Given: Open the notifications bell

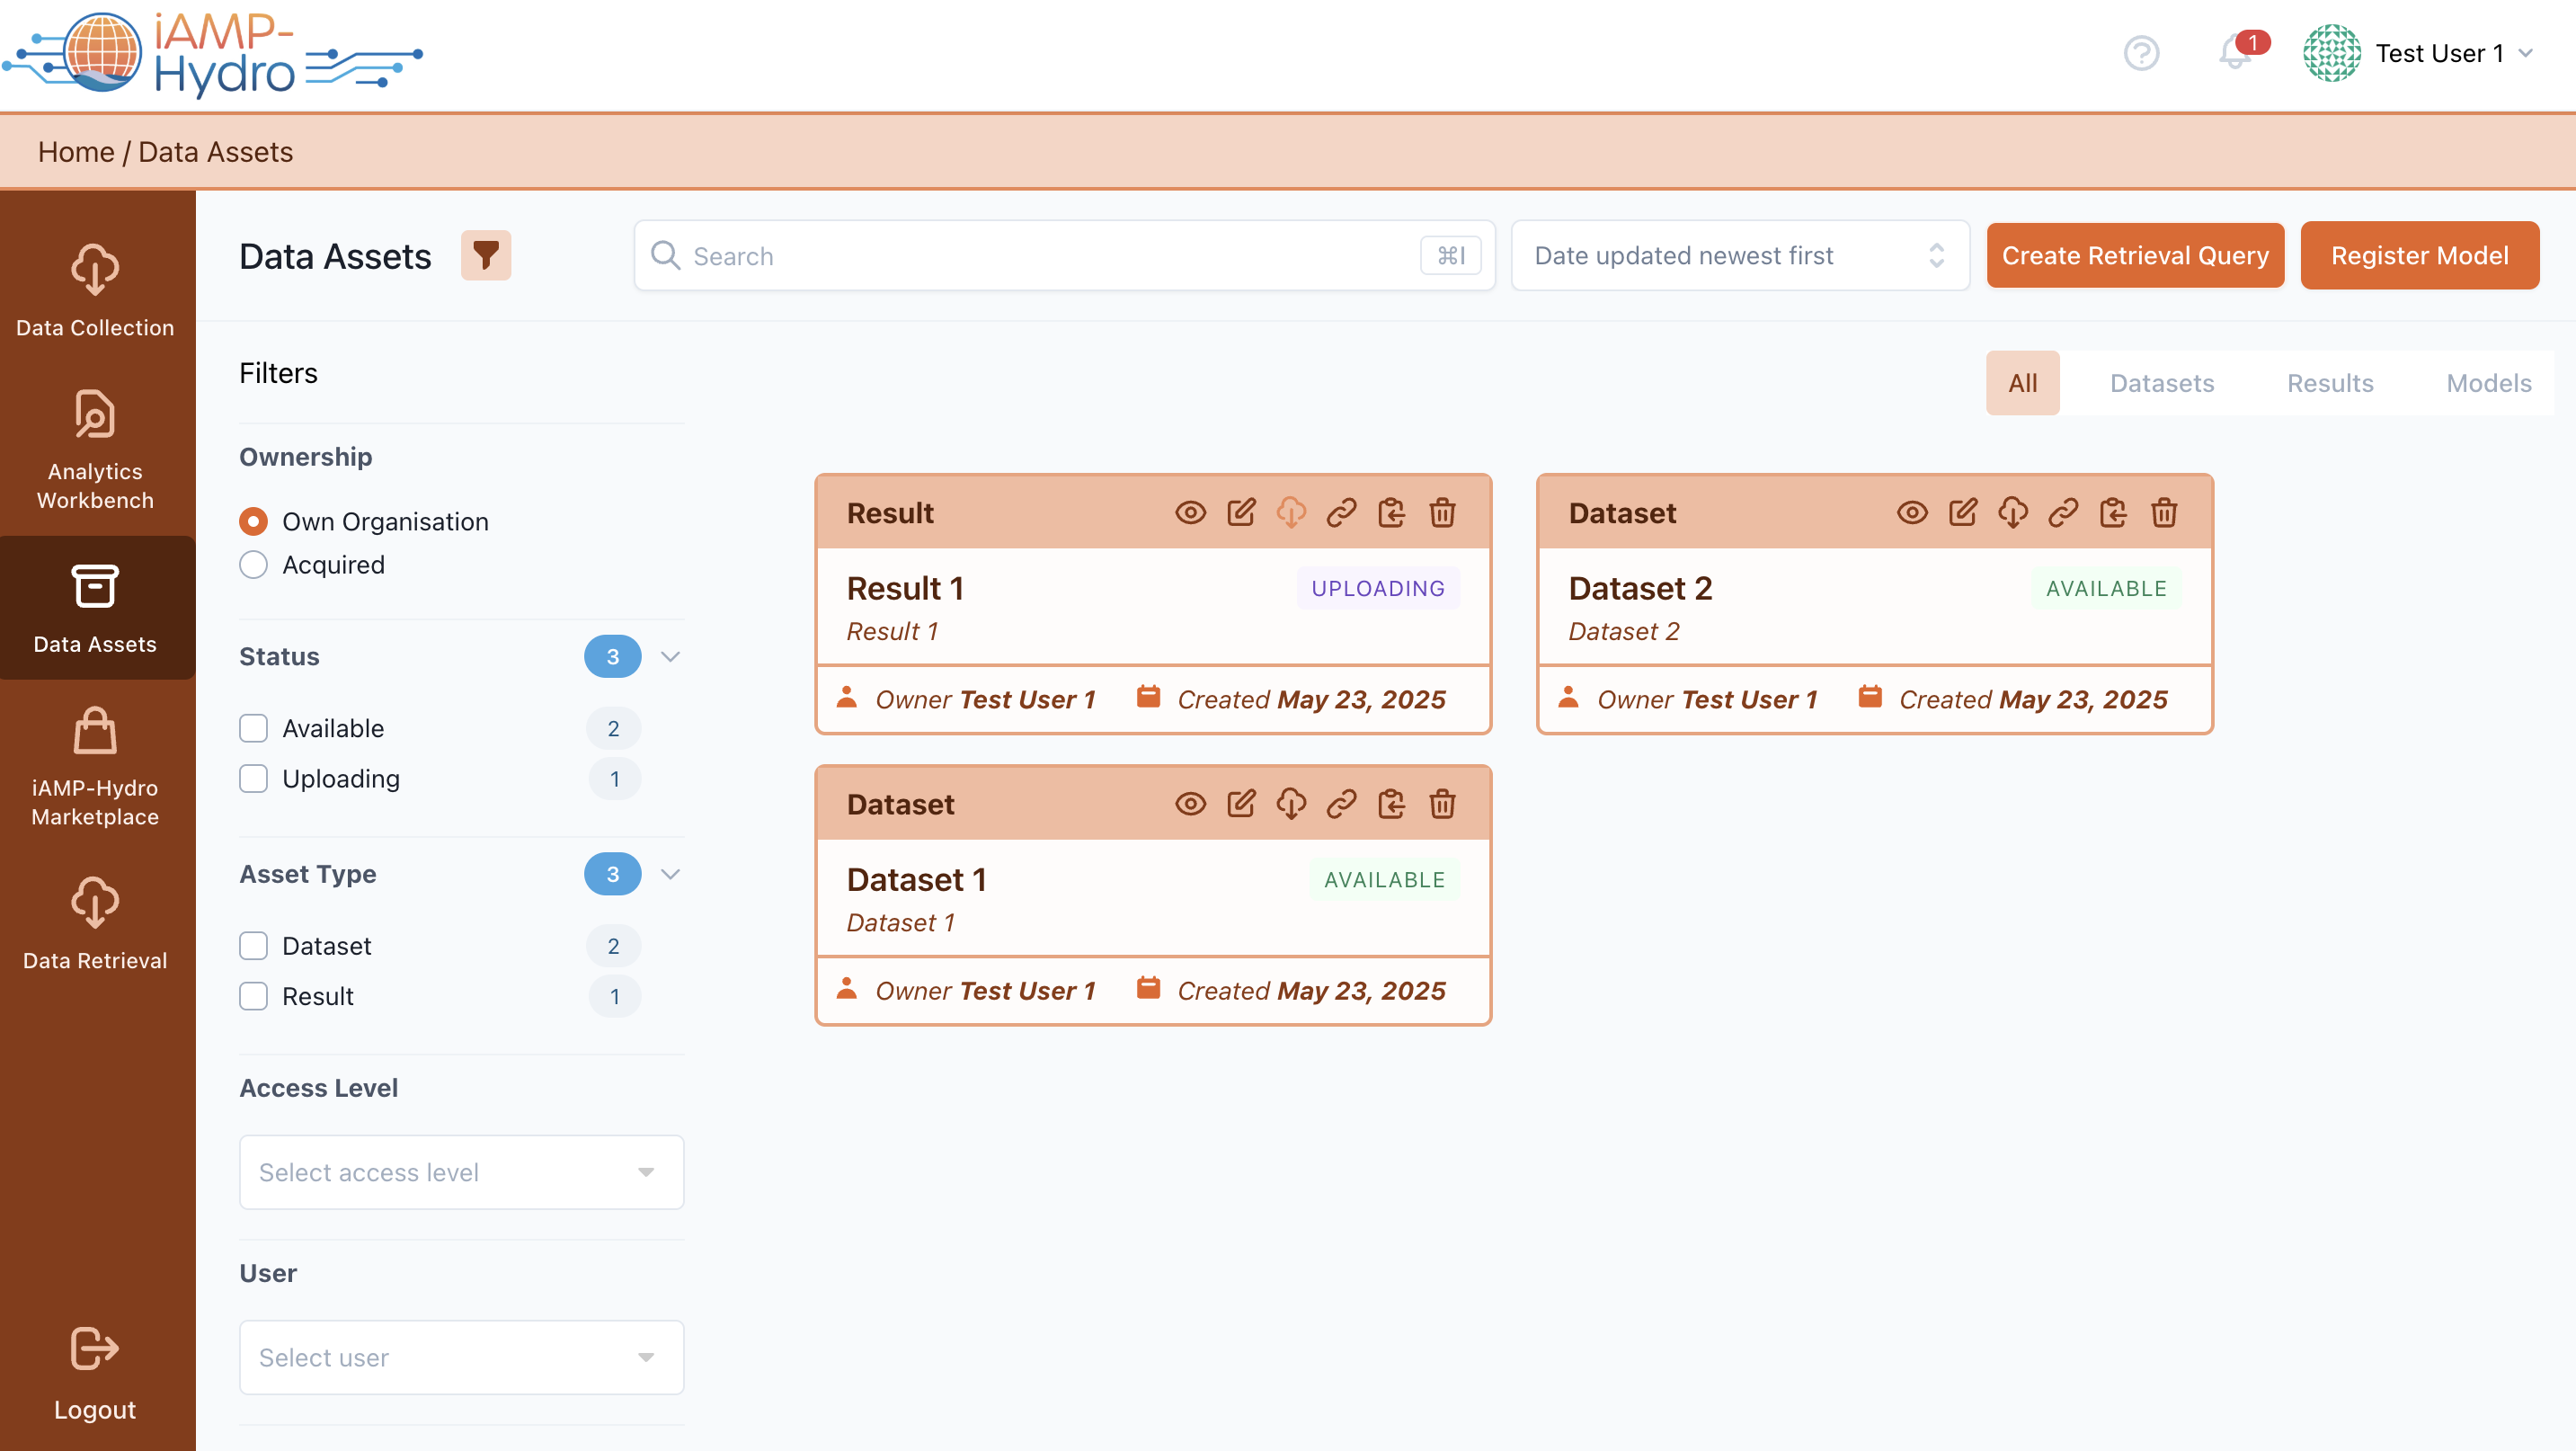Looking at the screenshot, I should coord(2234,52).
